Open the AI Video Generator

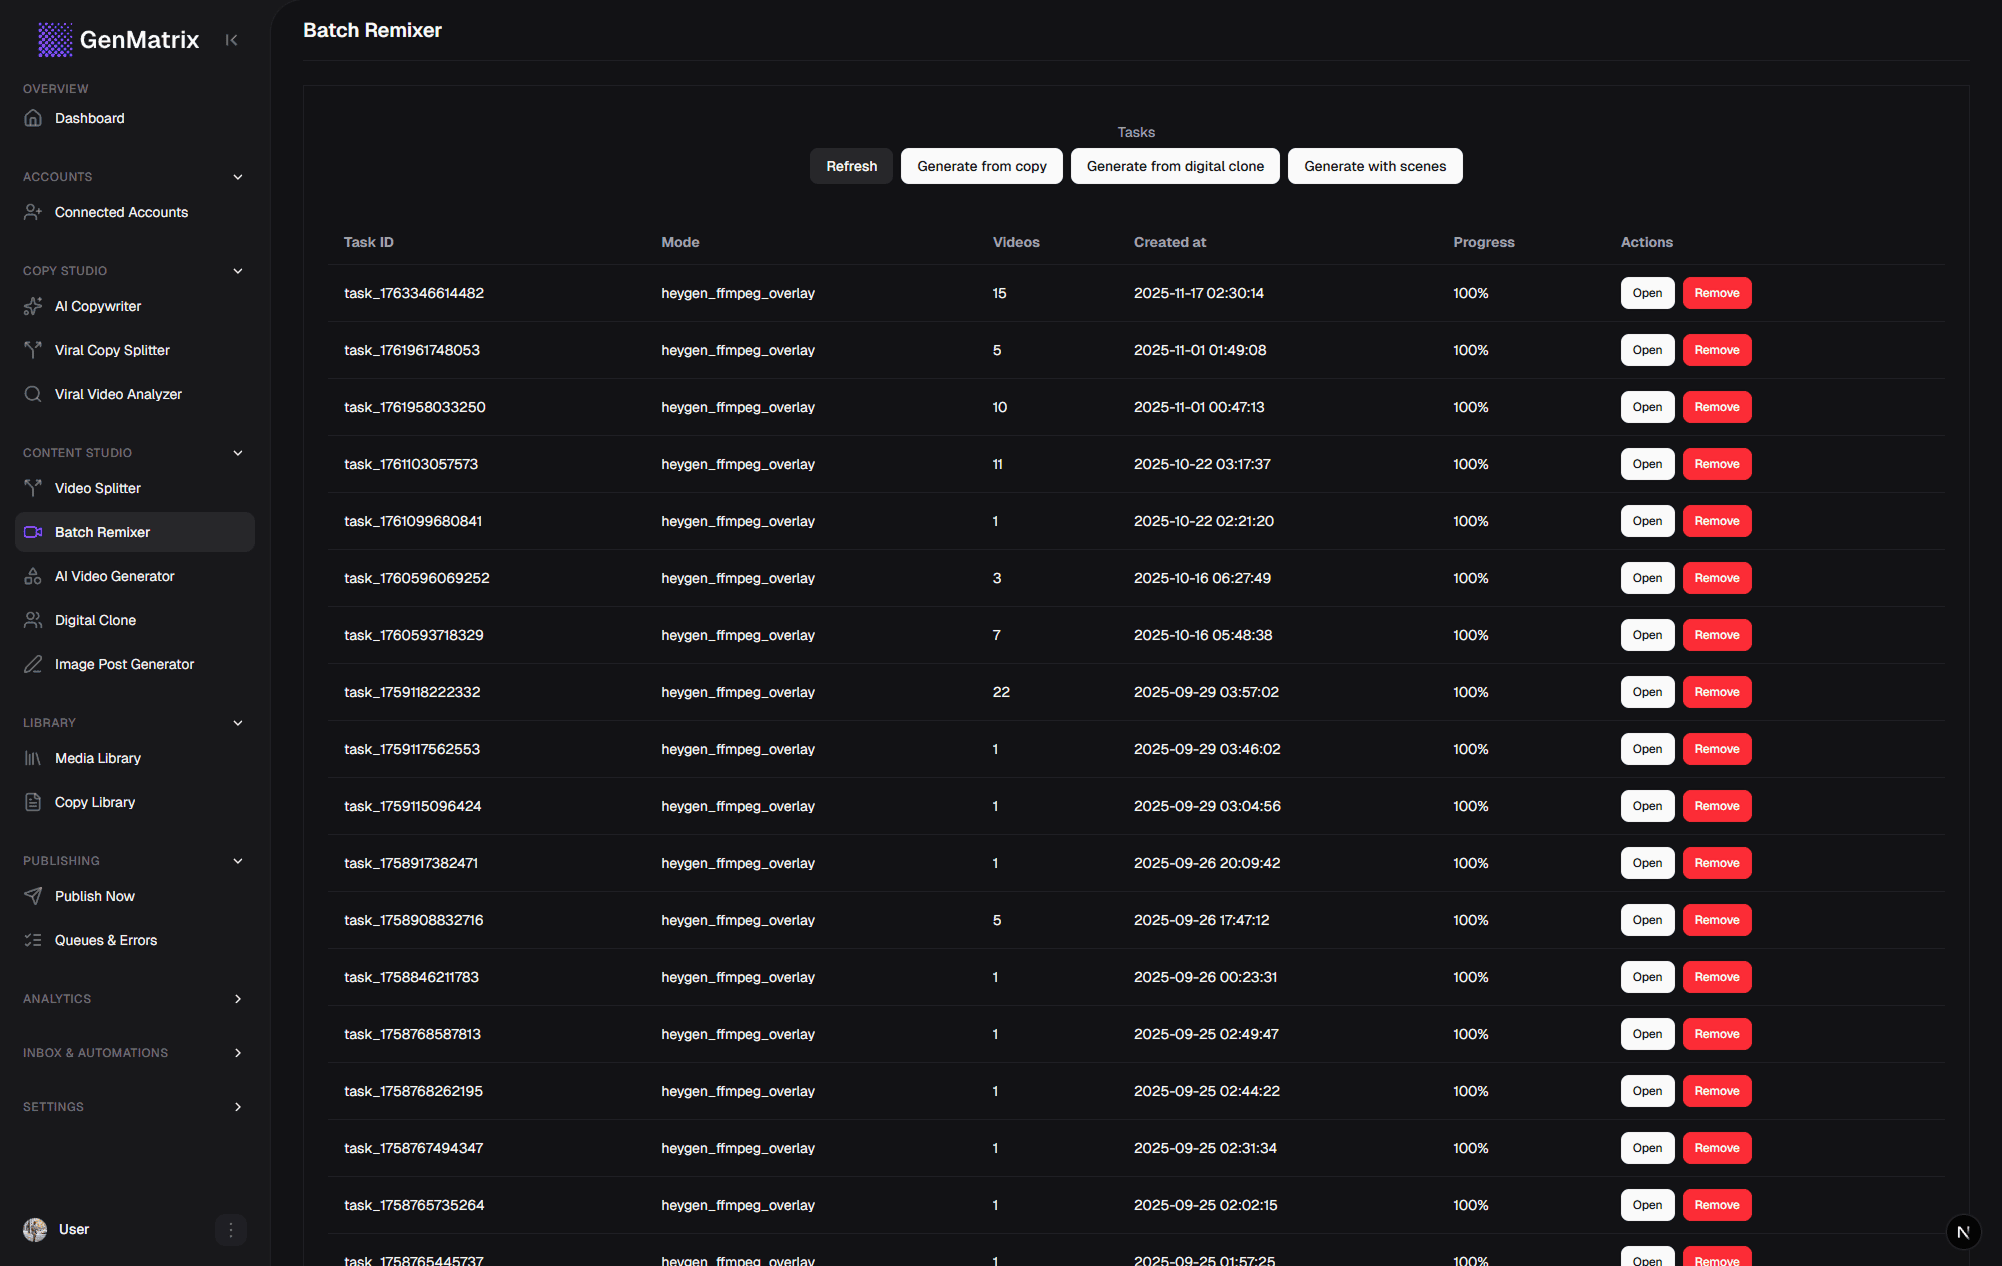click(x=112, y=576)
